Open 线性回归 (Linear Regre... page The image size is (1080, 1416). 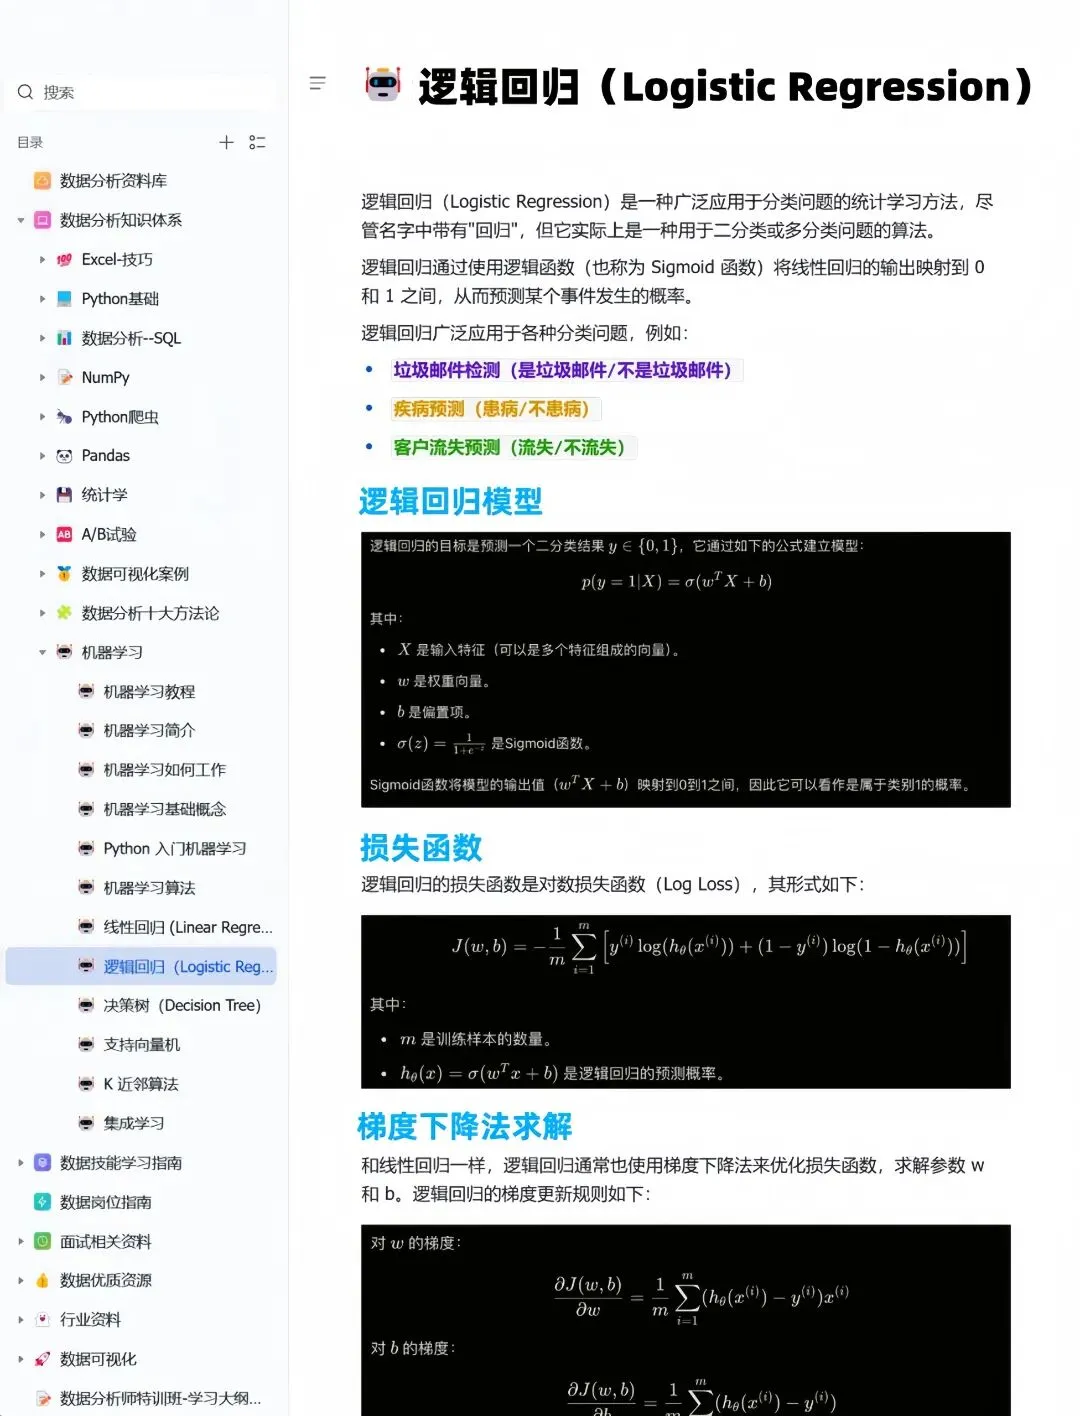coord(187,927)
